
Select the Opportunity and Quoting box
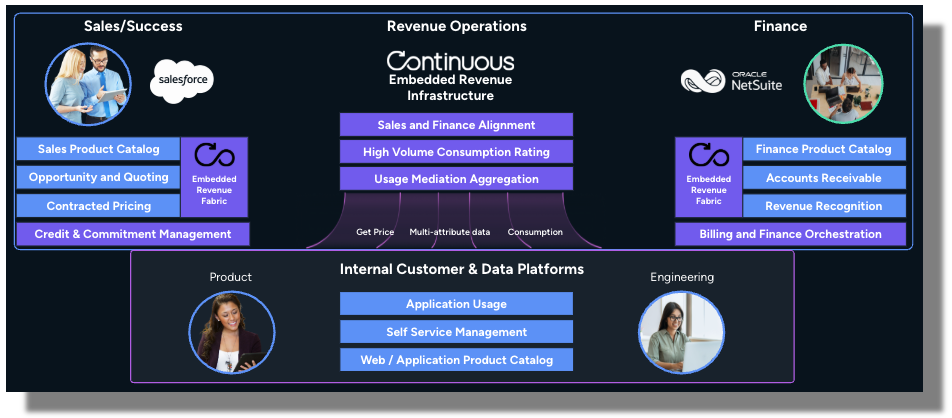point(98,177)
